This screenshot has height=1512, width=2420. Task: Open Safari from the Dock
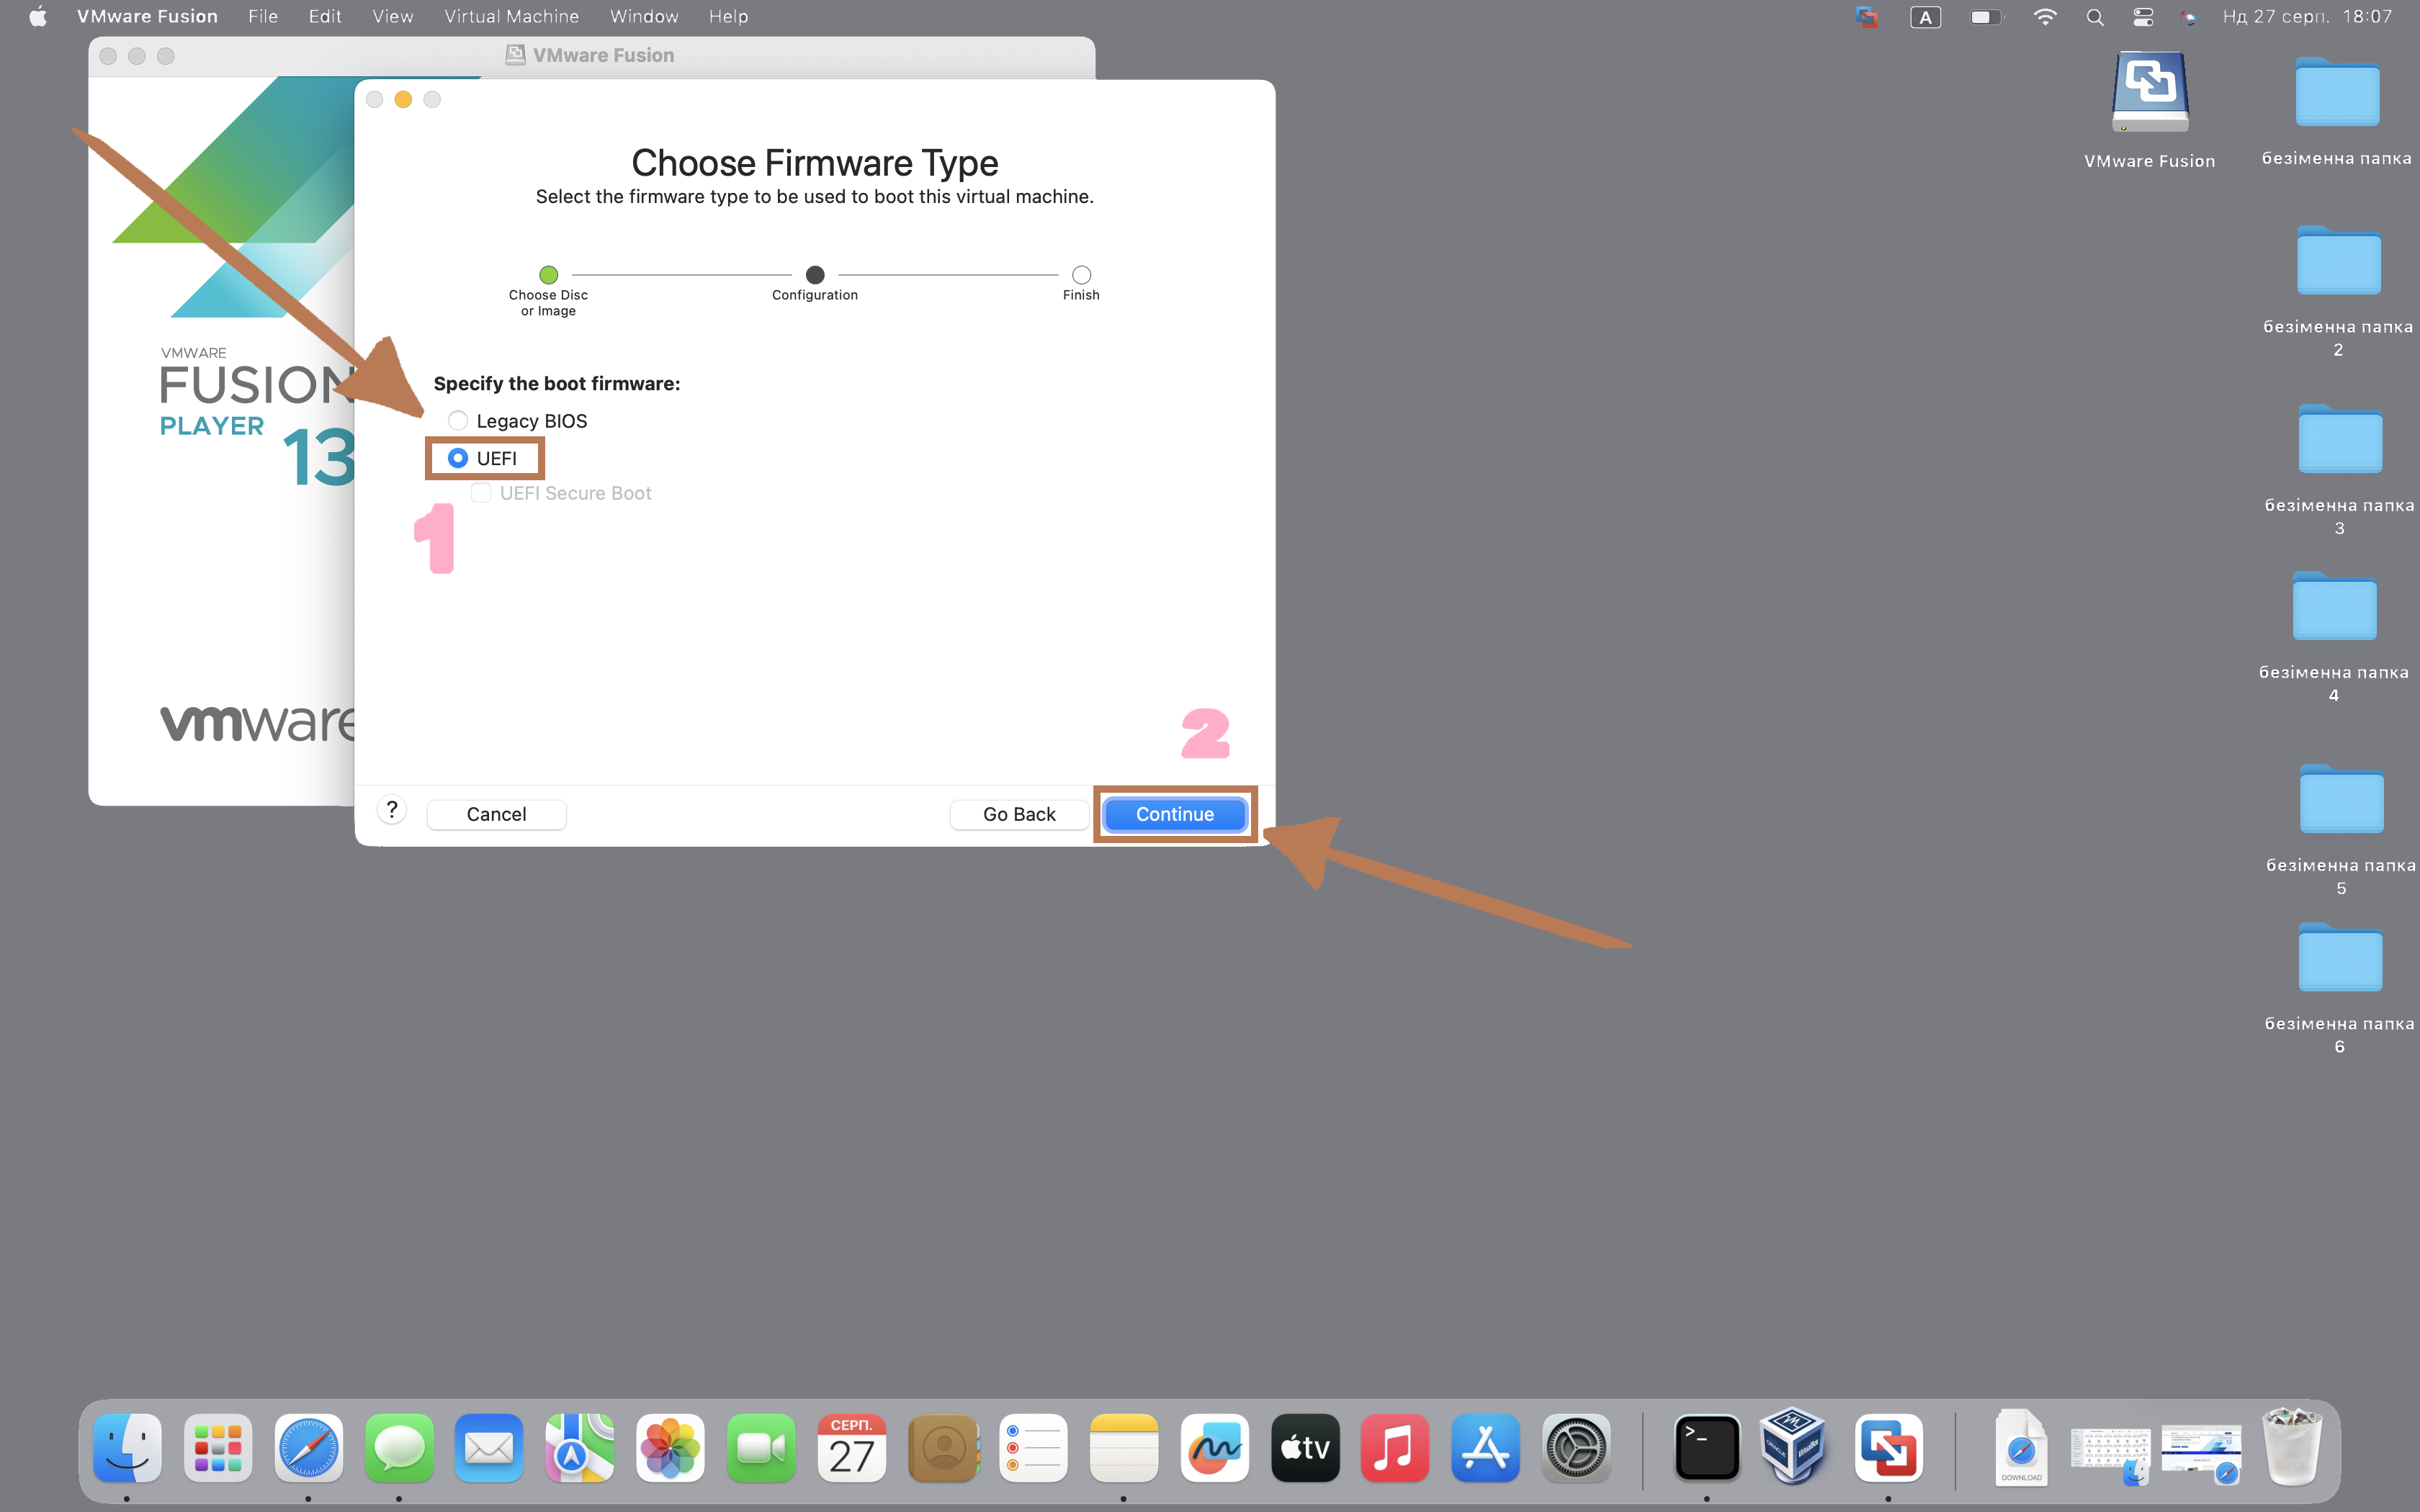[308, 1447]
